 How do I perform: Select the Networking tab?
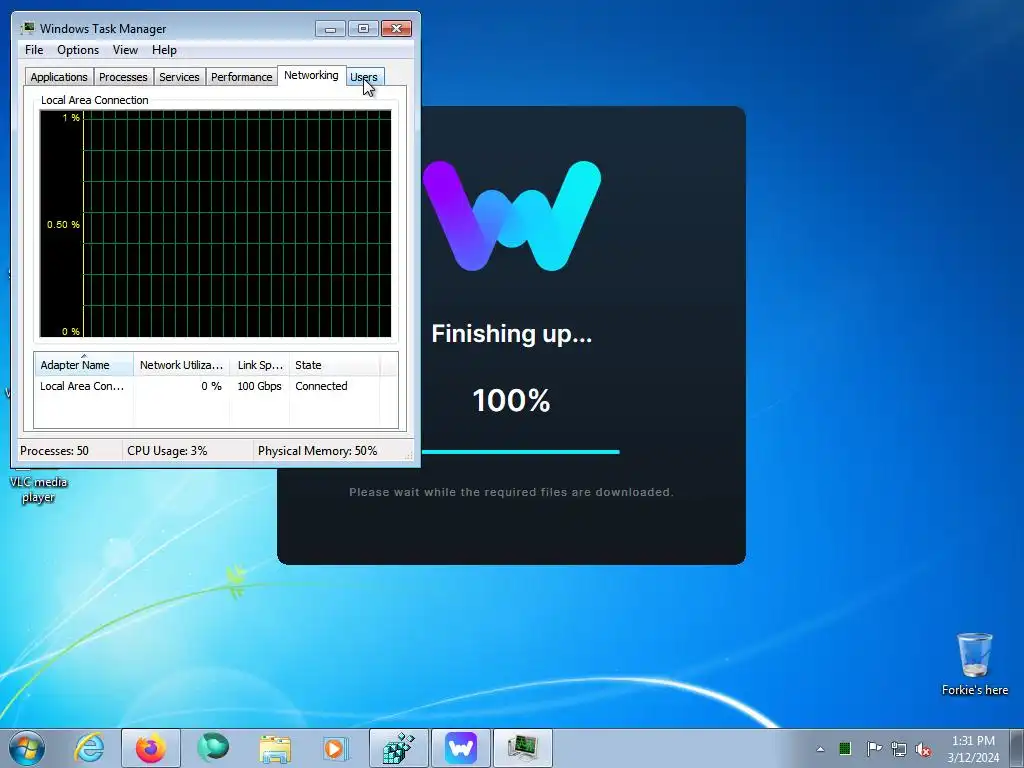[x=312, y=75]
